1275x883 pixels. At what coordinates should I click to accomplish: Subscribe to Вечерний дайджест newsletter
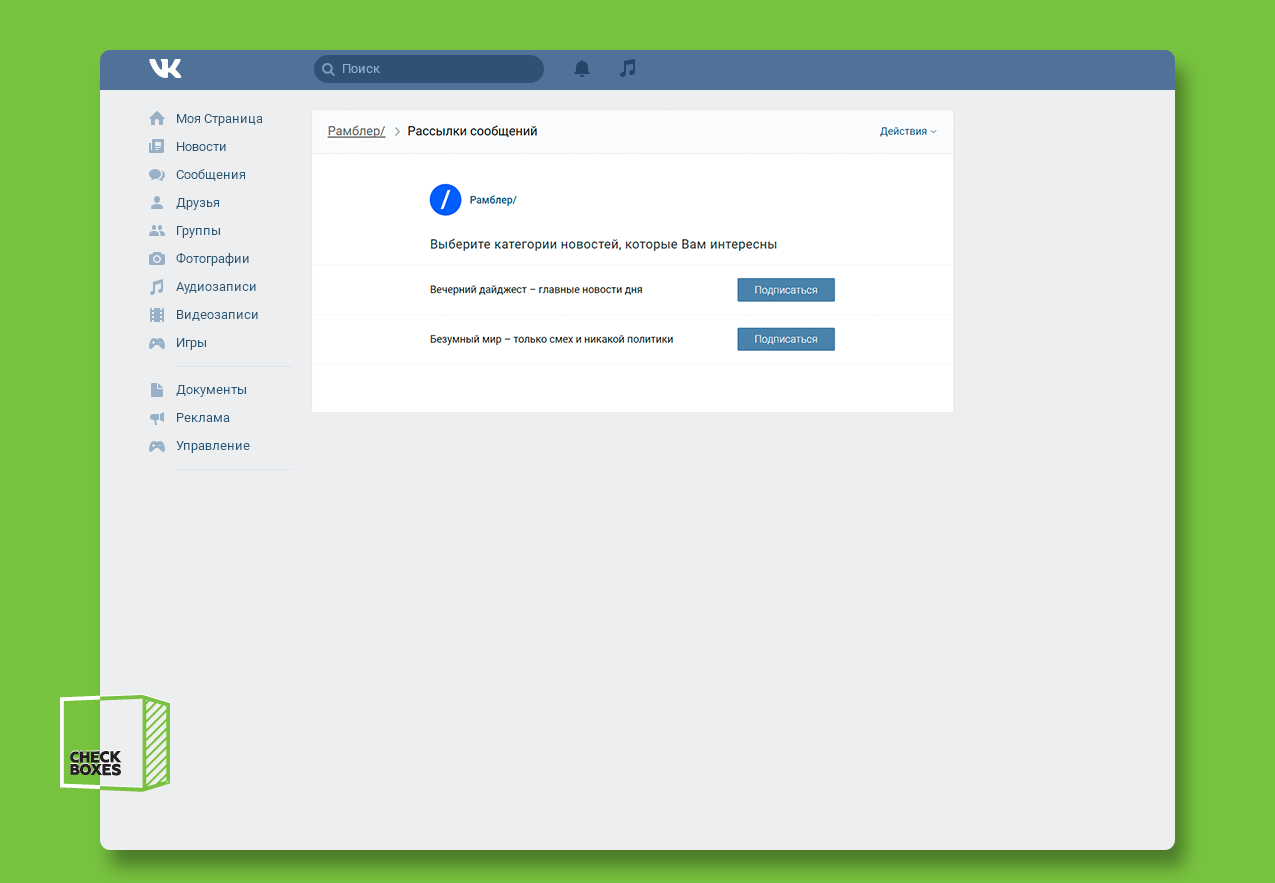pyautogui.click(x=785, y=290)
